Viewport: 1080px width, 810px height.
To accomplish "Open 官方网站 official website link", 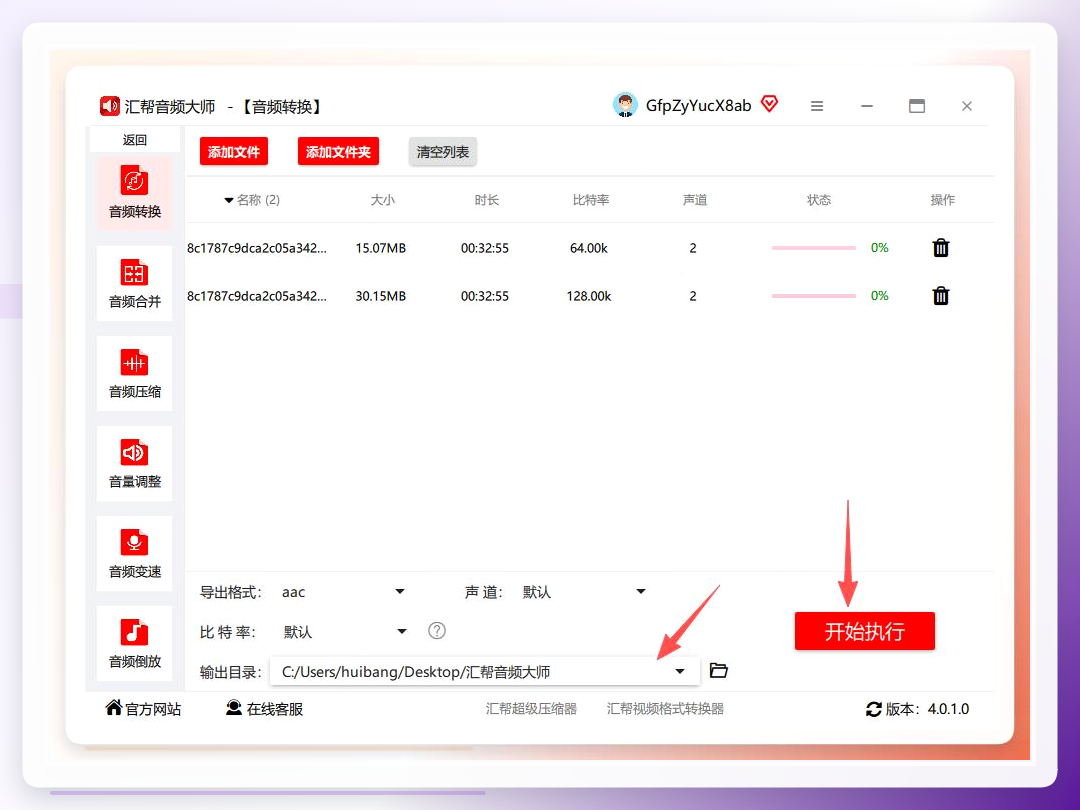I will [143, 709].
